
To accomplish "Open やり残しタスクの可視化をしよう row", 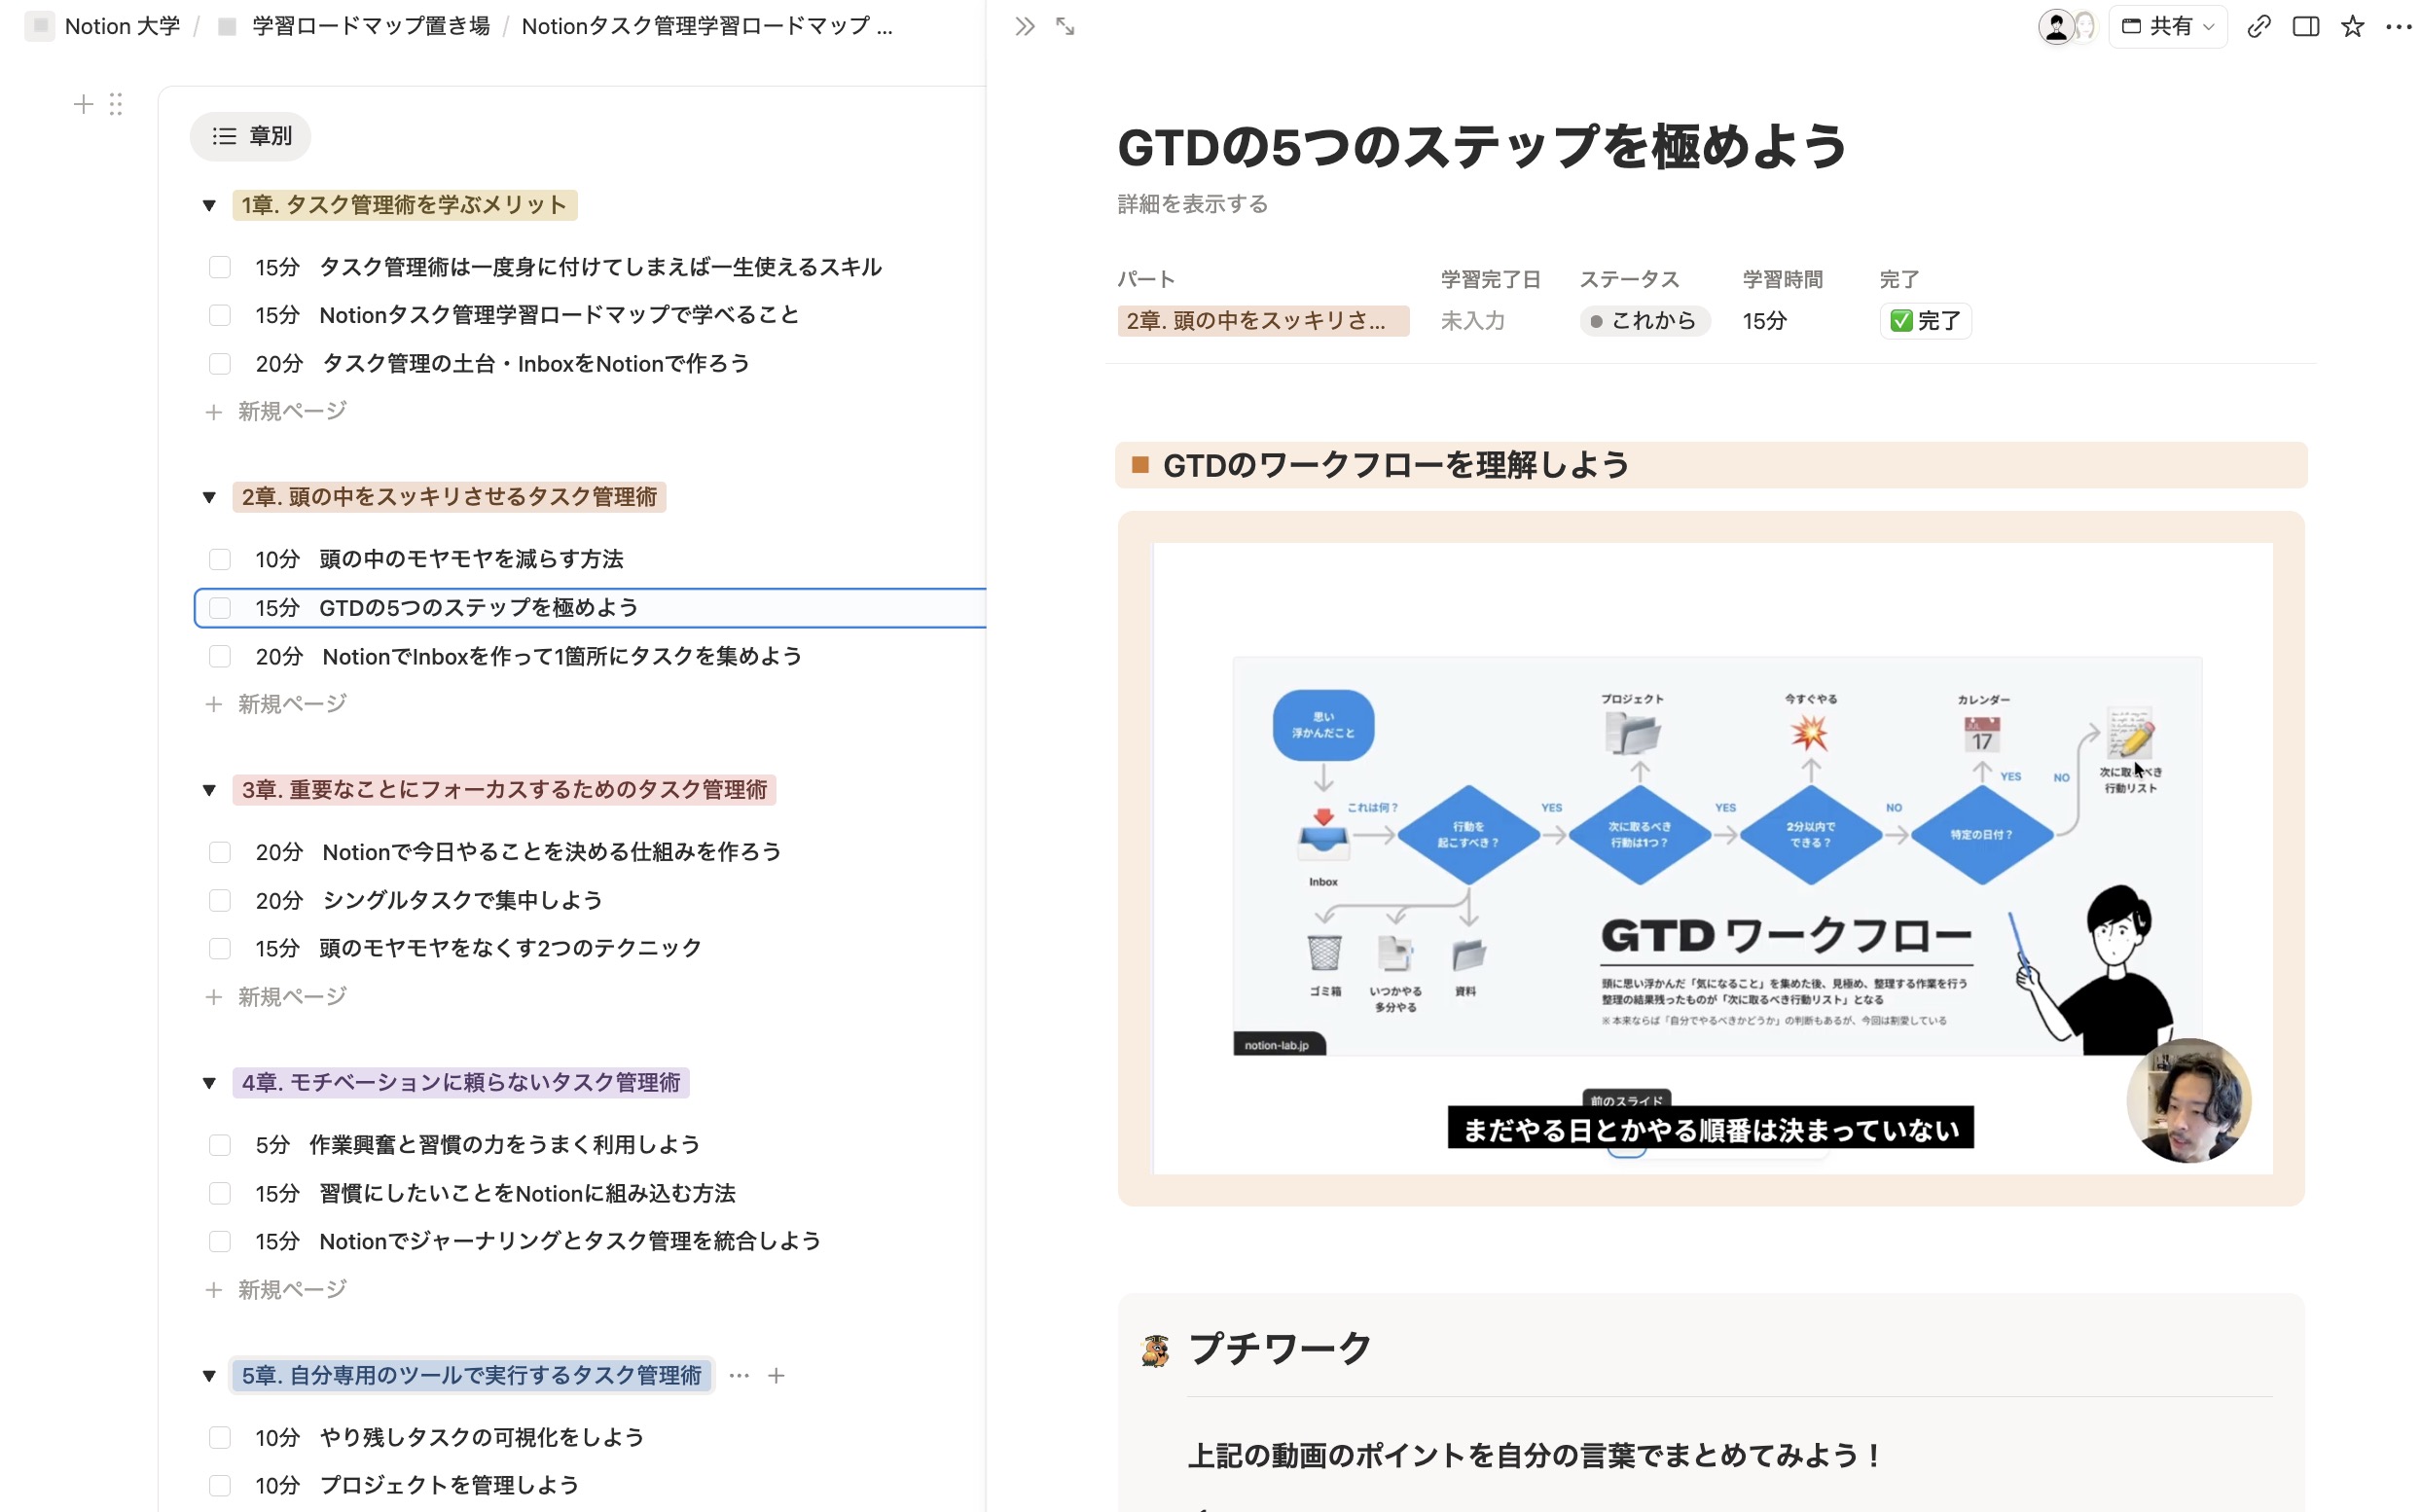I will click(481, 1438).
